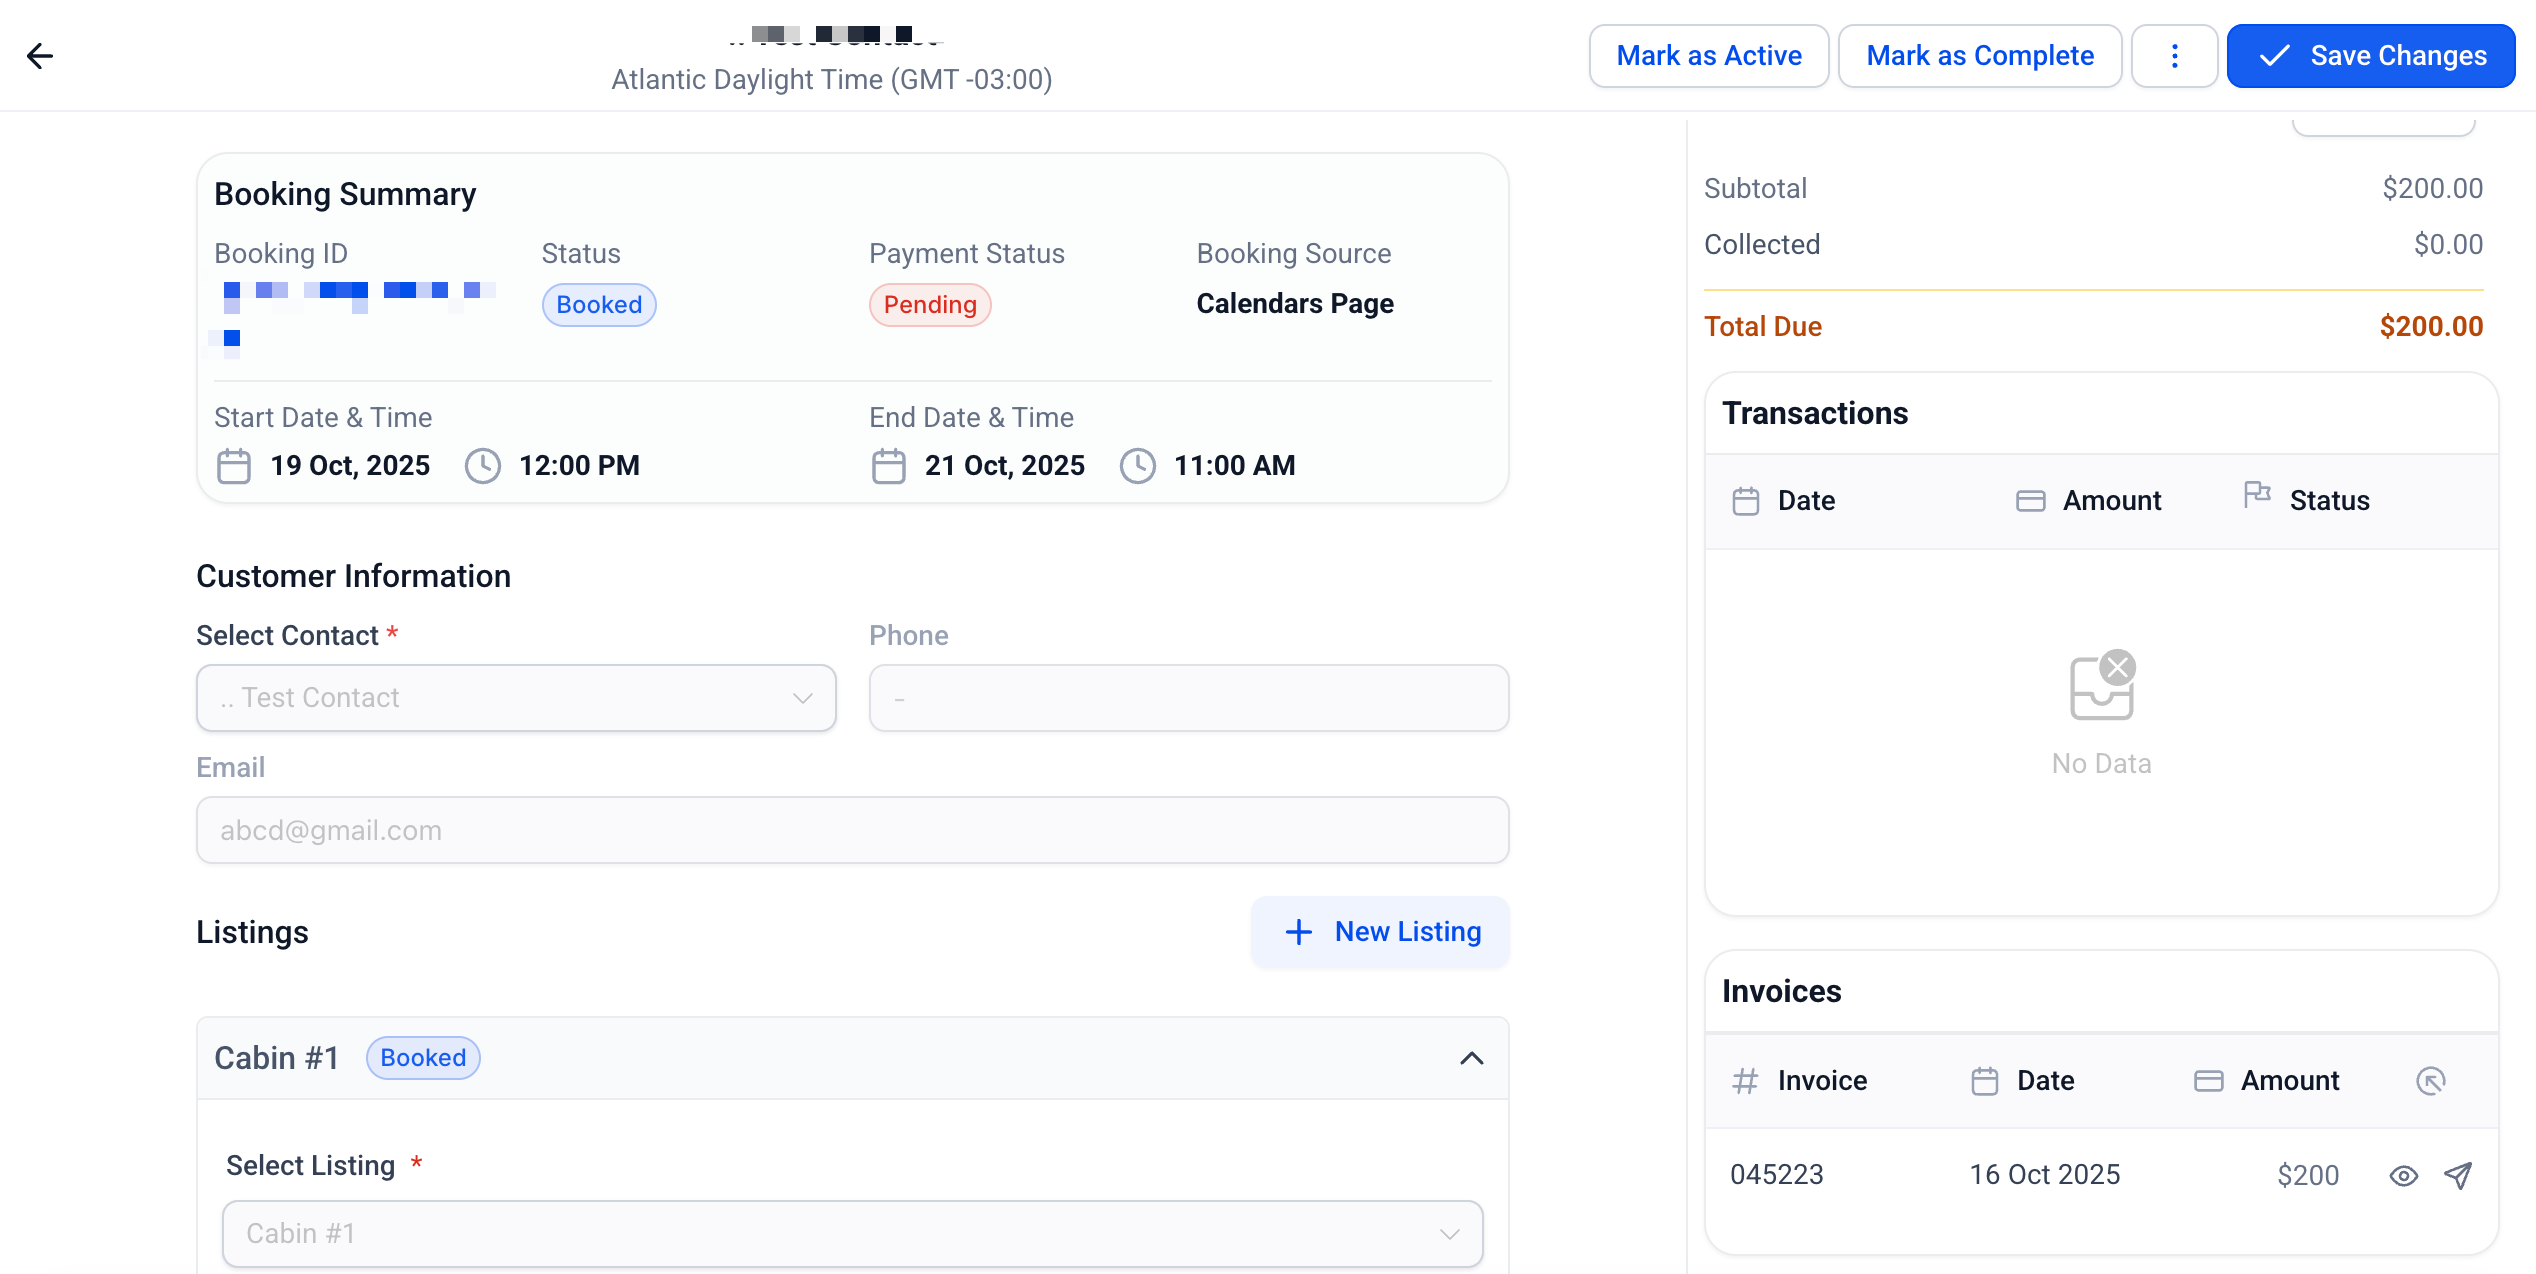Click the Transactions Status flag icon
Screen dimensions: 2536x1274
2257,495
